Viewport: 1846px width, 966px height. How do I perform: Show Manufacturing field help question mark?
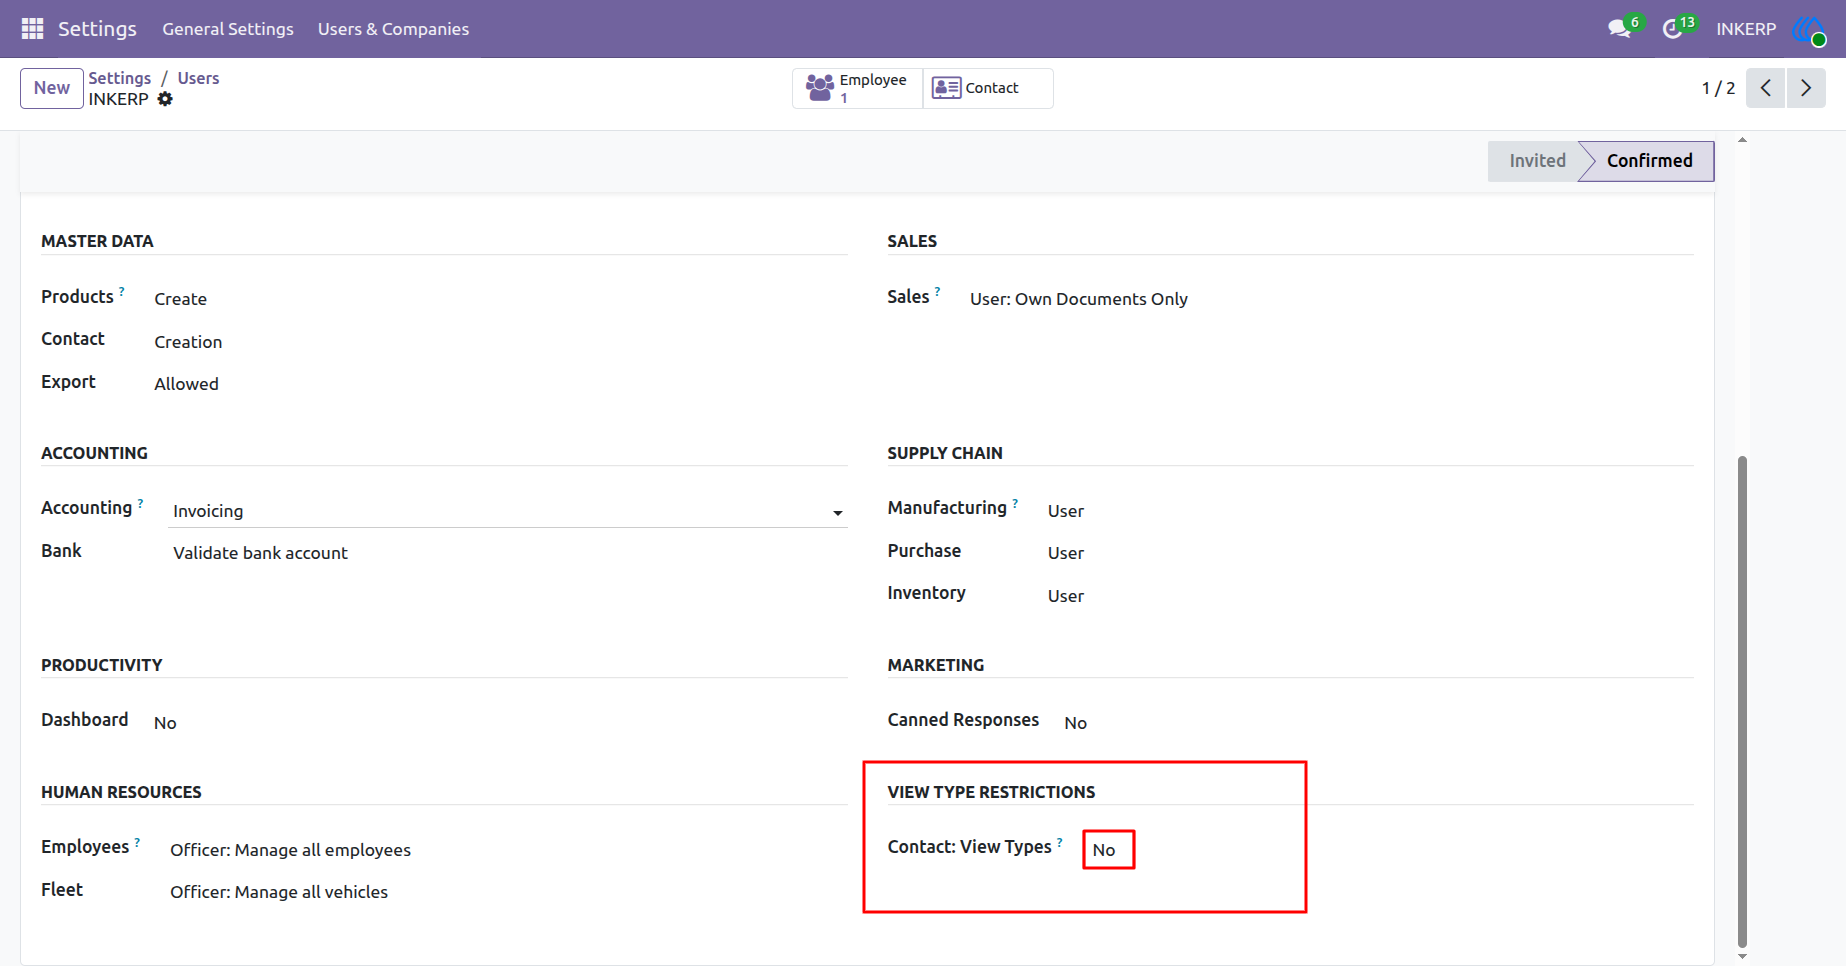[x=1015, y=503]
